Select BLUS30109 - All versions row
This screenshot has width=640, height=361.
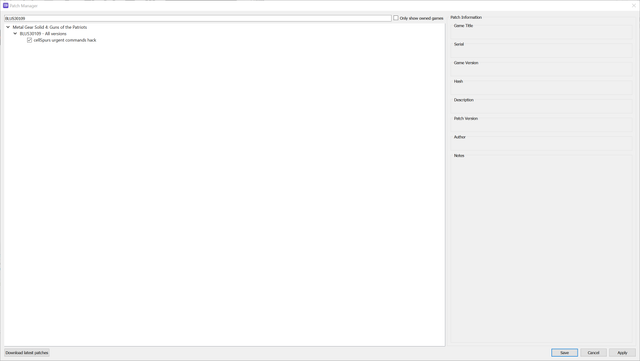[x=43, y=33]
